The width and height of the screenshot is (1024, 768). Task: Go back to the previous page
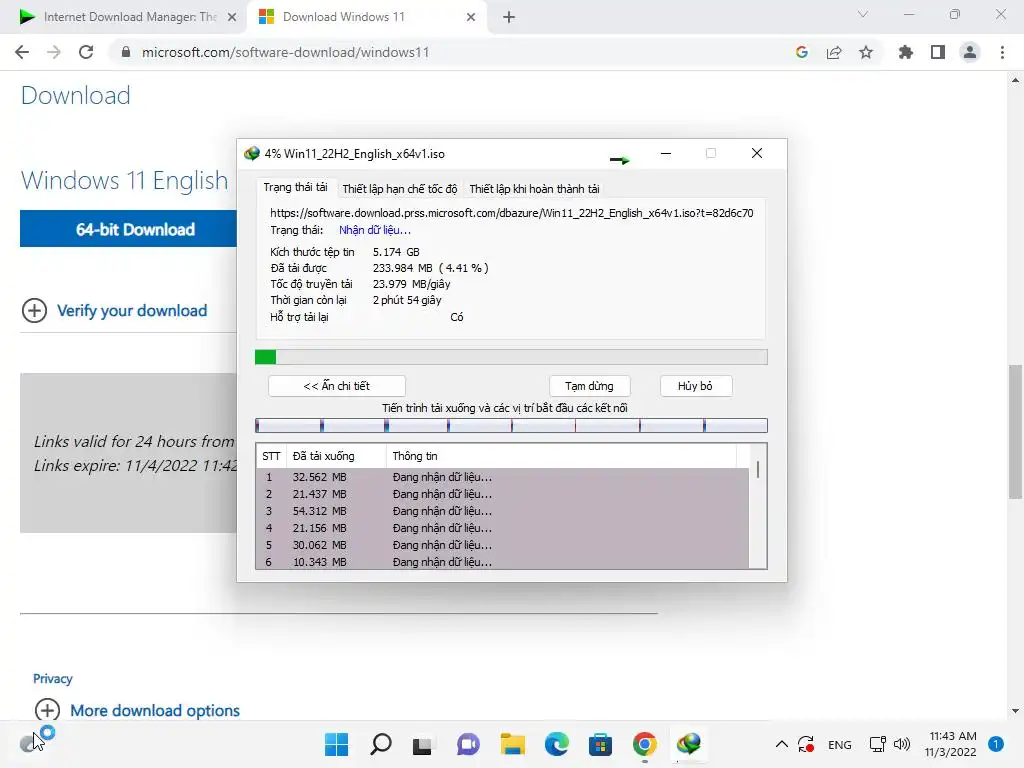pyautogui.click(x=22, y=52)
